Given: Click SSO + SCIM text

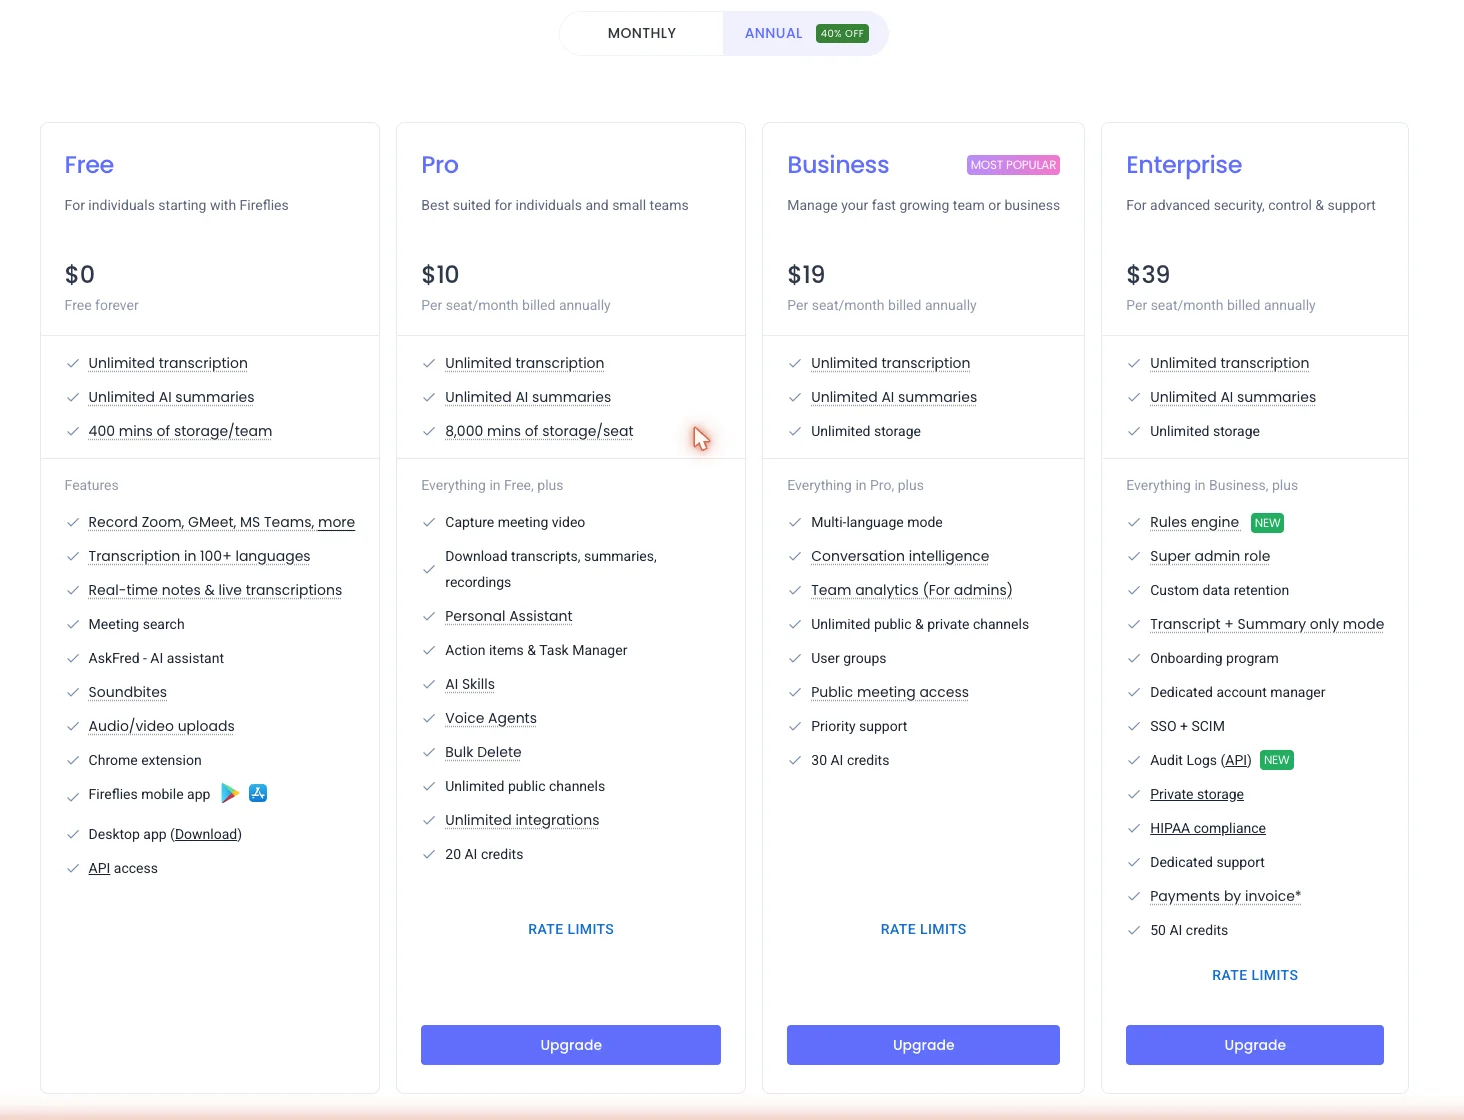Looking at the screenshot, I should 1187,726.
